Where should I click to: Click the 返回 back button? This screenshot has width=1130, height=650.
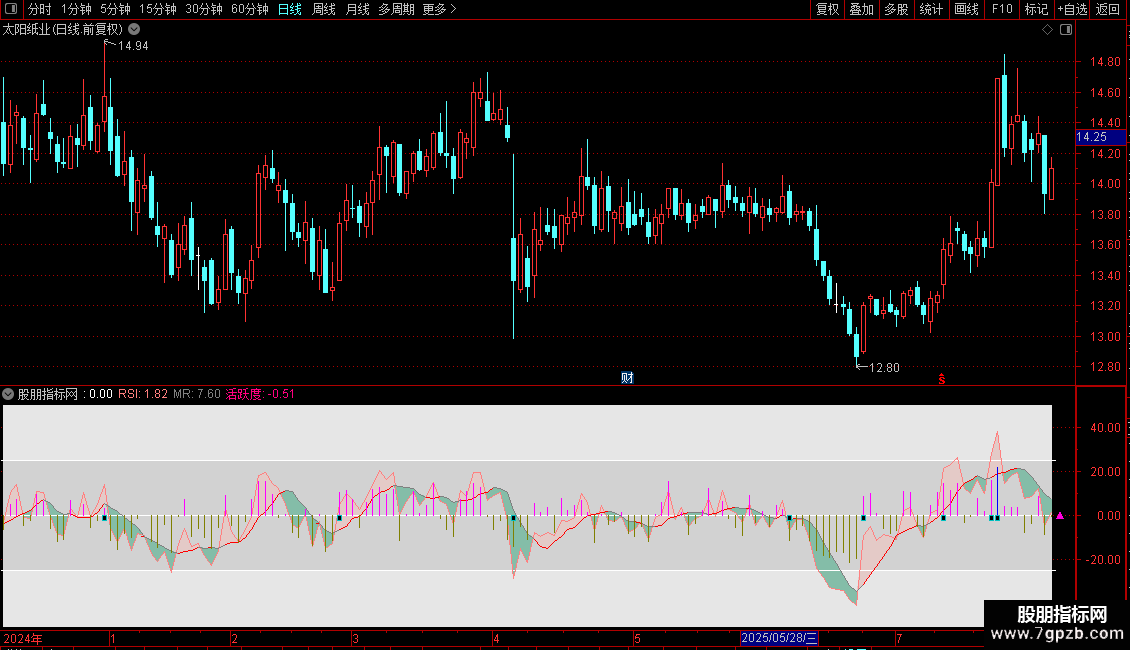point(1108,9)
